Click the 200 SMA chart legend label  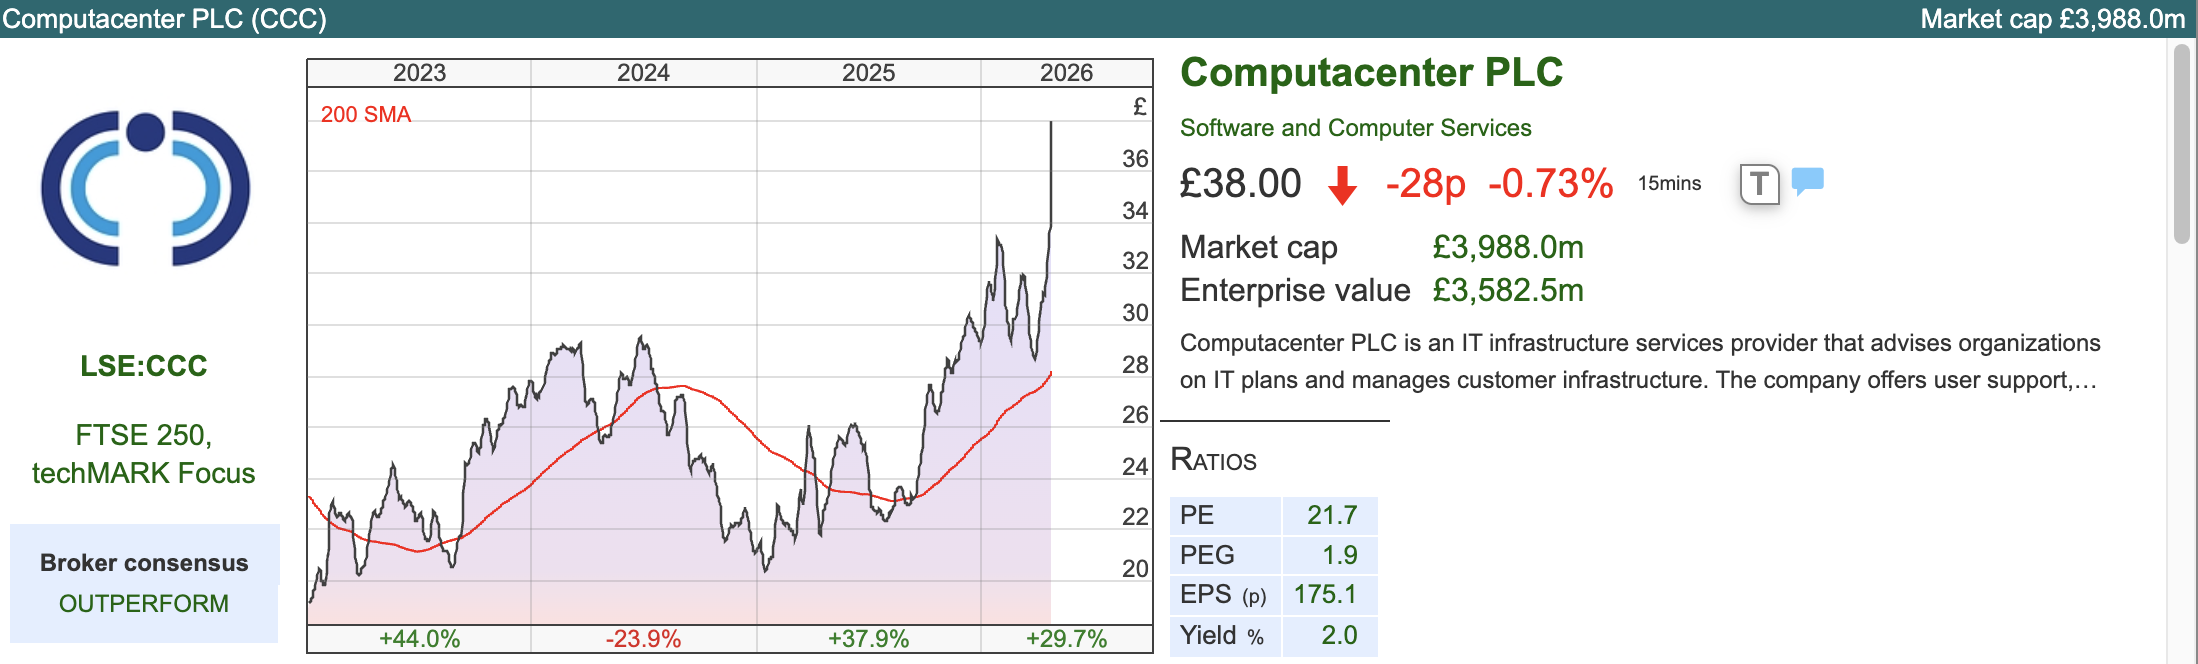365,115
